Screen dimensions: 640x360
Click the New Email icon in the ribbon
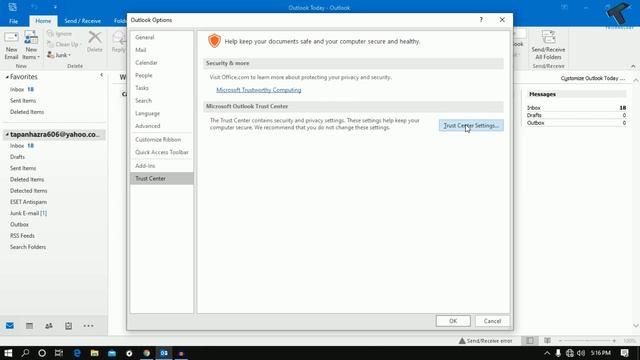pos(11,45)
